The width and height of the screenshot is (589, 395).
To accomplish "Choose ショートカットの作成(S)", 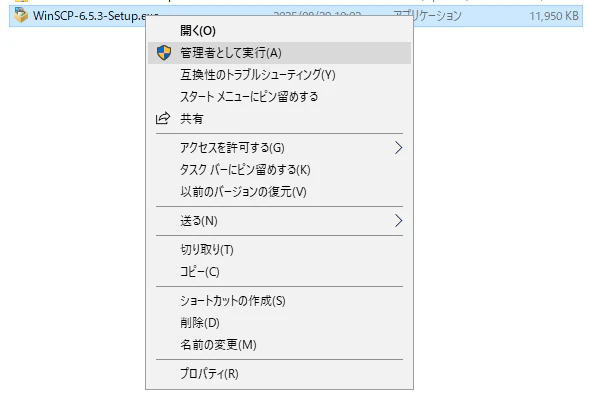I will click(x=279, y=301).
